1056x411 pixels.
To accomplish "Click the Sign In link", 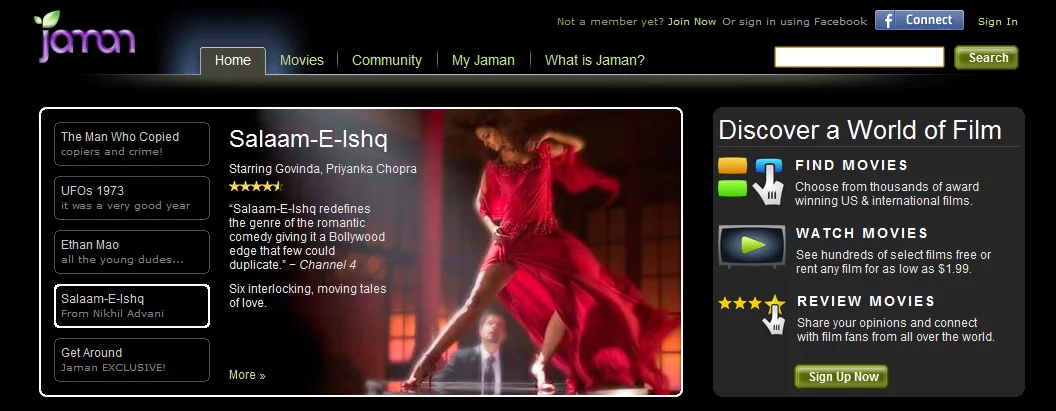I will pyautogui.click(x=997, y=22).
